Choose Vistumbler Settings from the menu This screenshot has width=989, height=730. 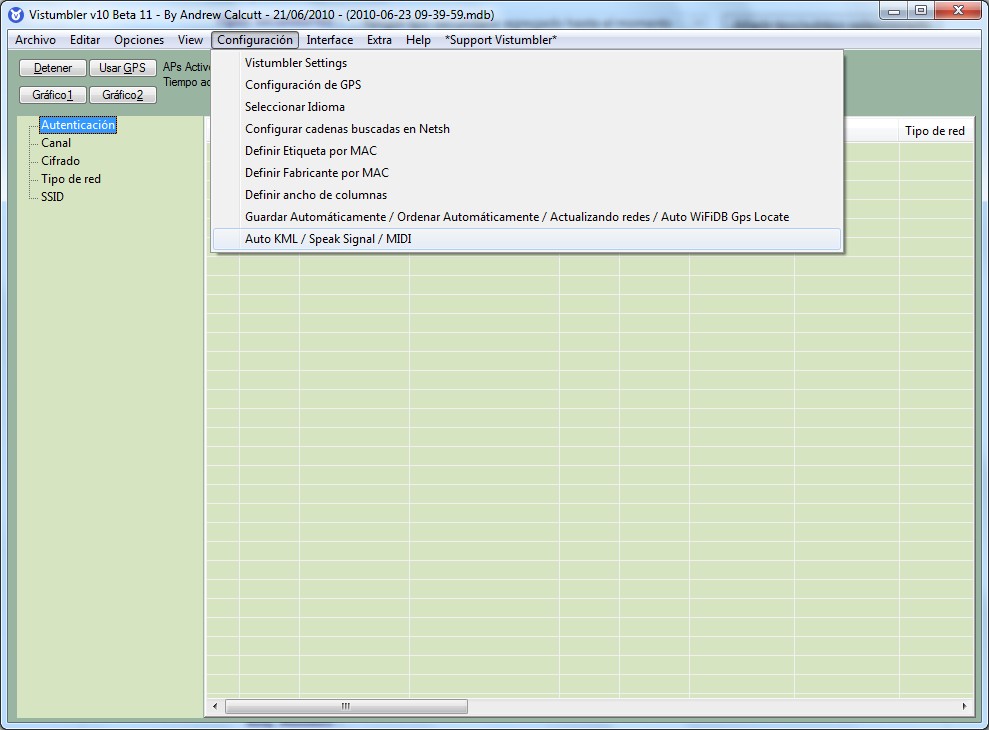click(x=527, y=63)
